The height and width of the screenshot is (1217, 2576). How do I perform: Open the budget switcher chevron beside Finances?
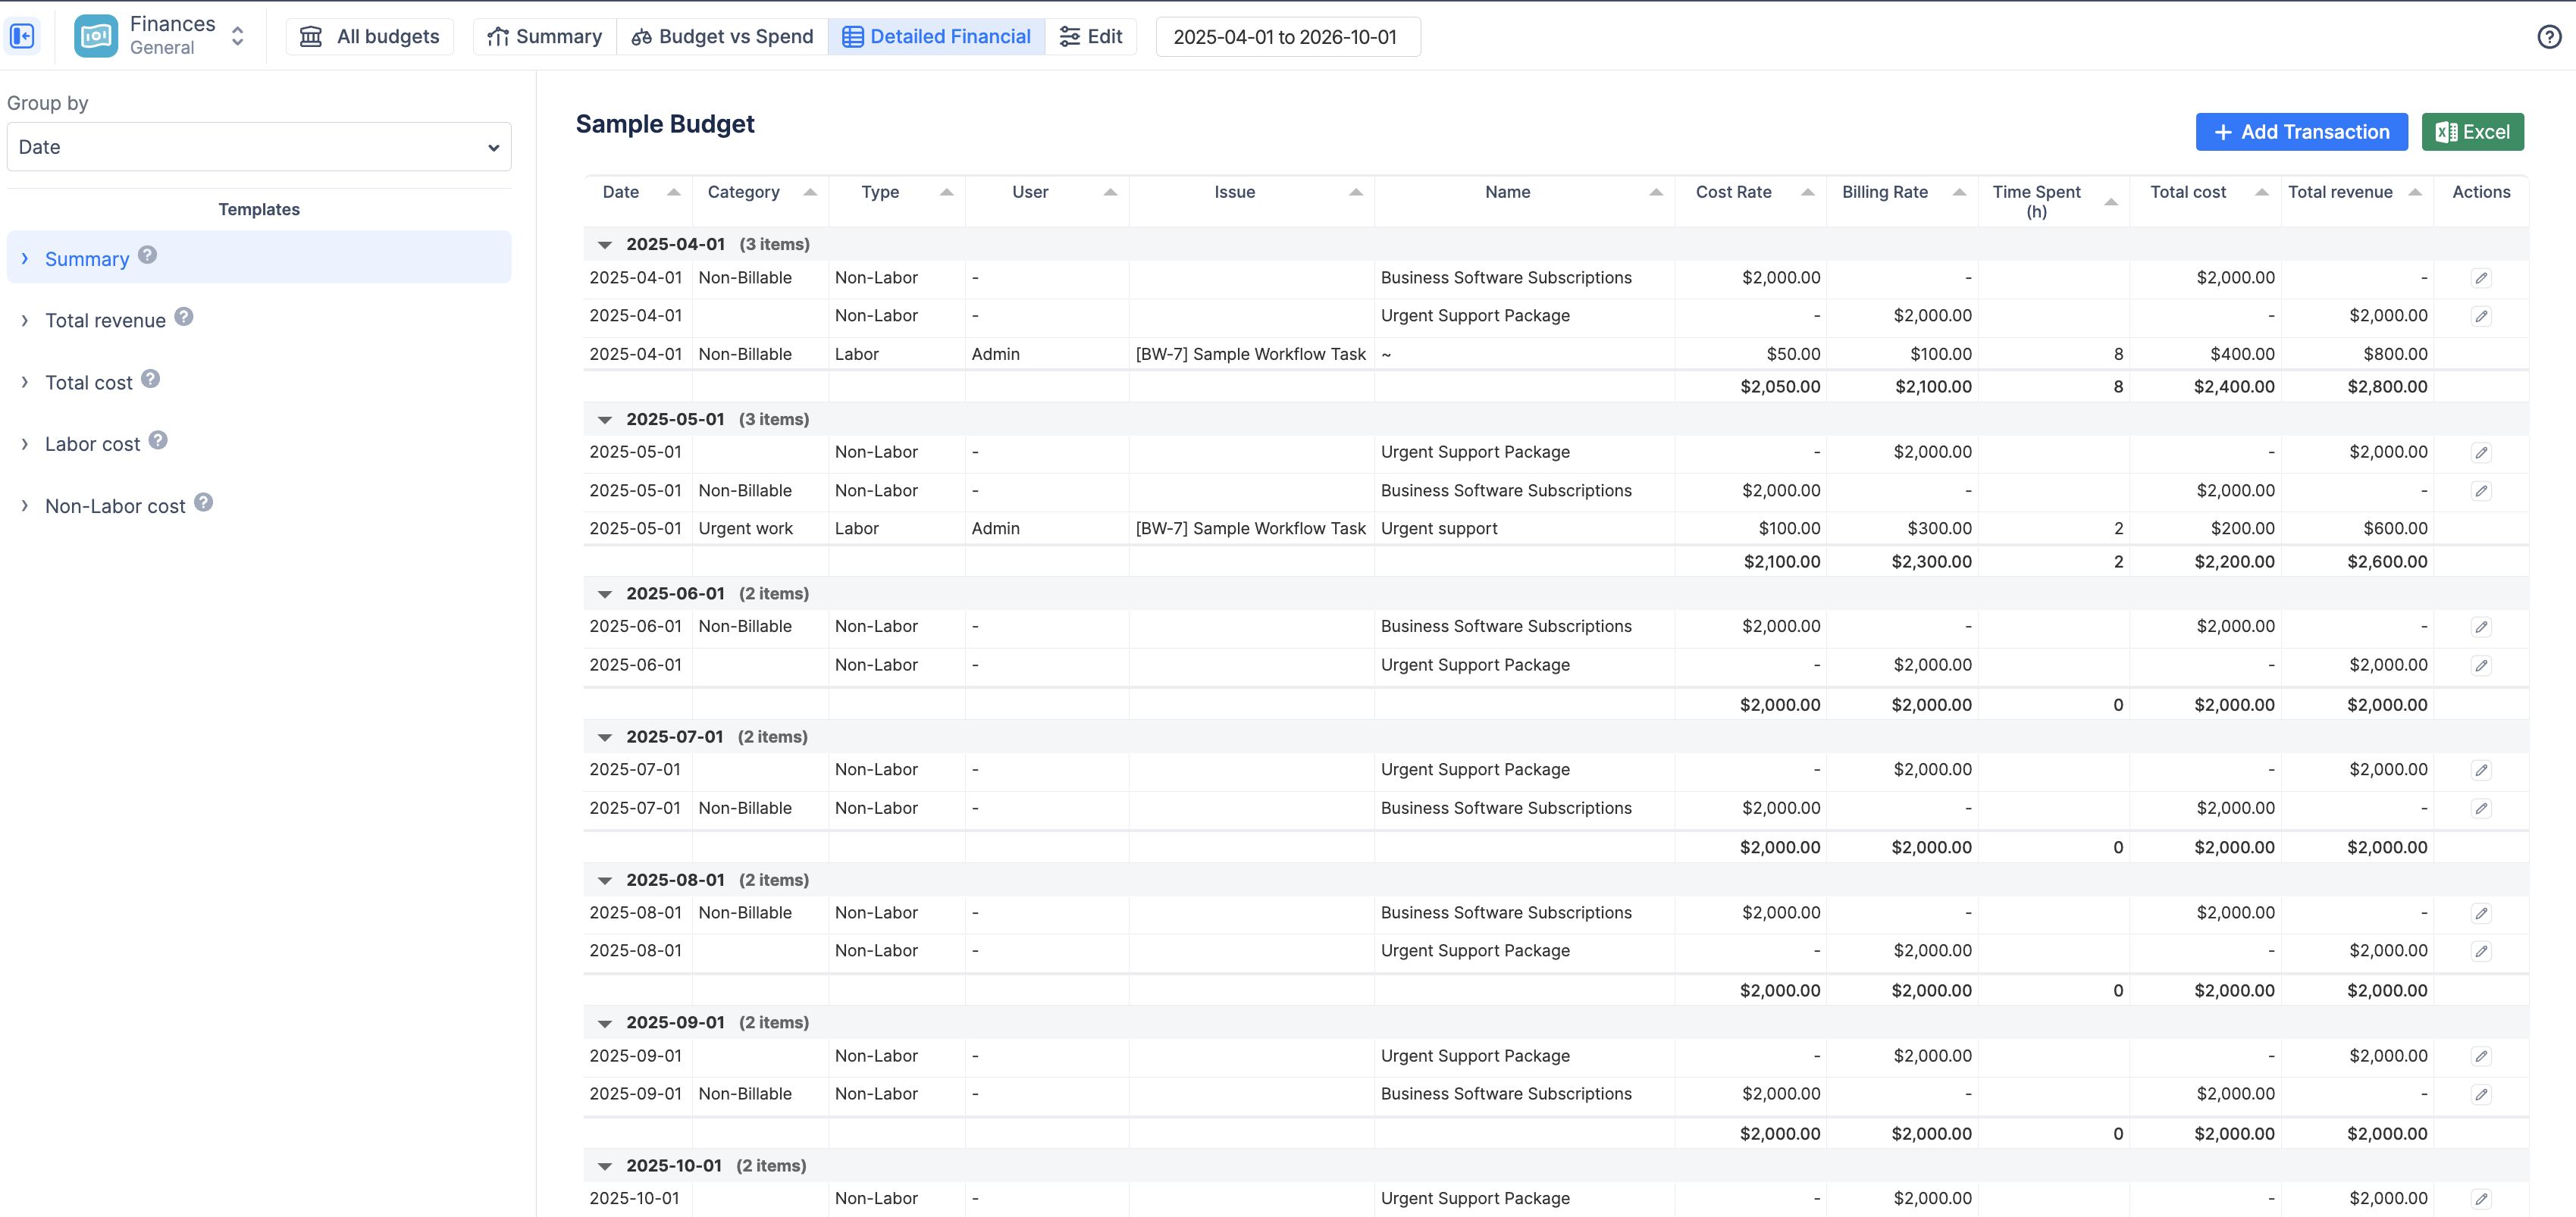pyautogui.click(x=237, y=35)
